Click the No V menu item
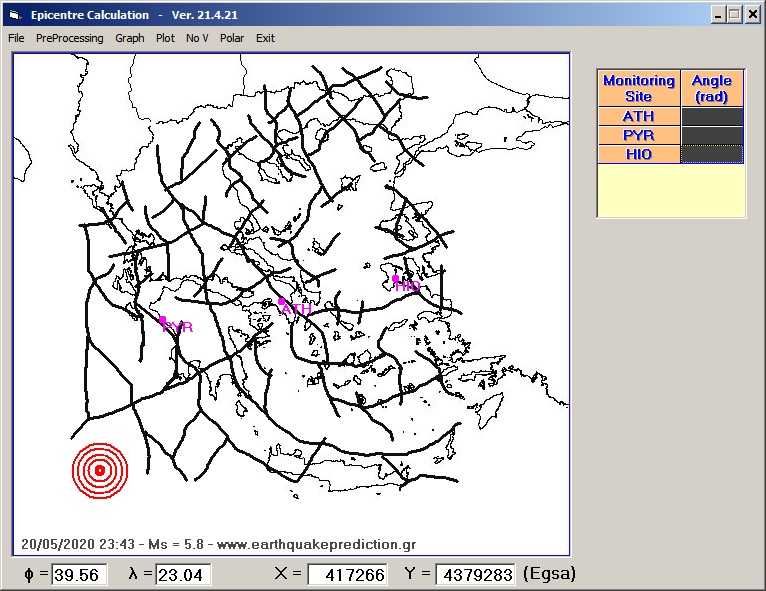The image size is (766, 591). (x=197, y=38)
